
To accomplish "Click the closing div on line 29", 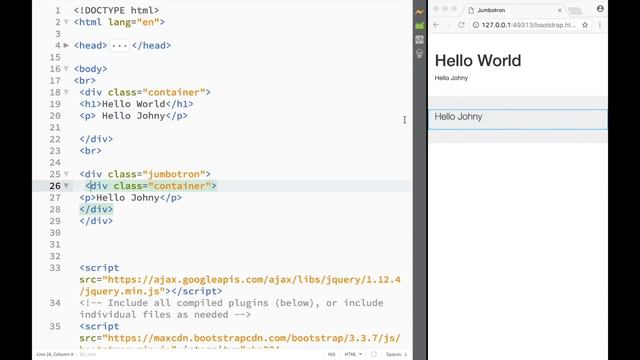I will click(96, 221).
